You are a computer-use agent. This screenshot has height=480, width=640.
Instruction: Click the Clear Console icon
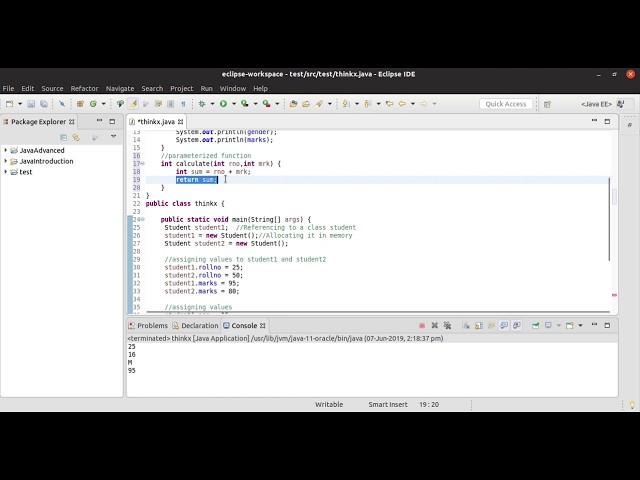pyautogui.click(x=466, y=325)
